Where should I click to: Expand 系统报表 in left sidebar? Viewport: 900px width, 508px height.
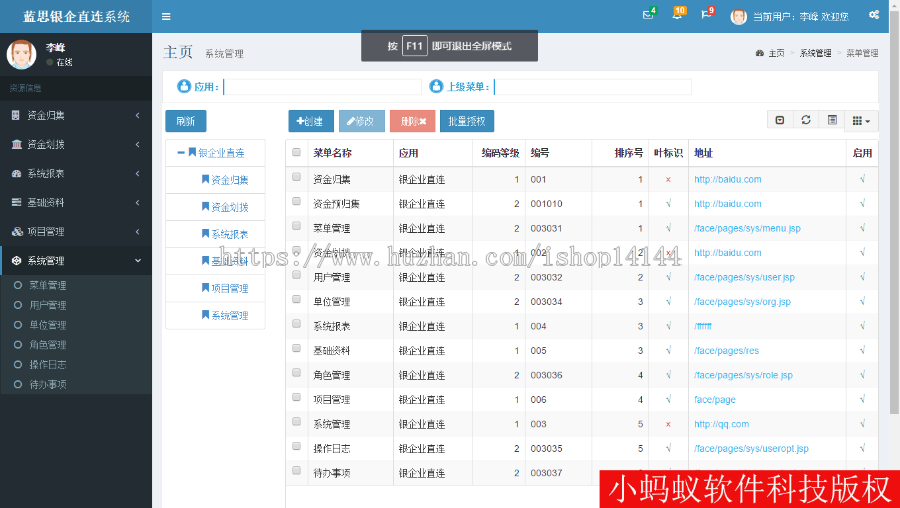pyautogui.click(x=76, y=173)
